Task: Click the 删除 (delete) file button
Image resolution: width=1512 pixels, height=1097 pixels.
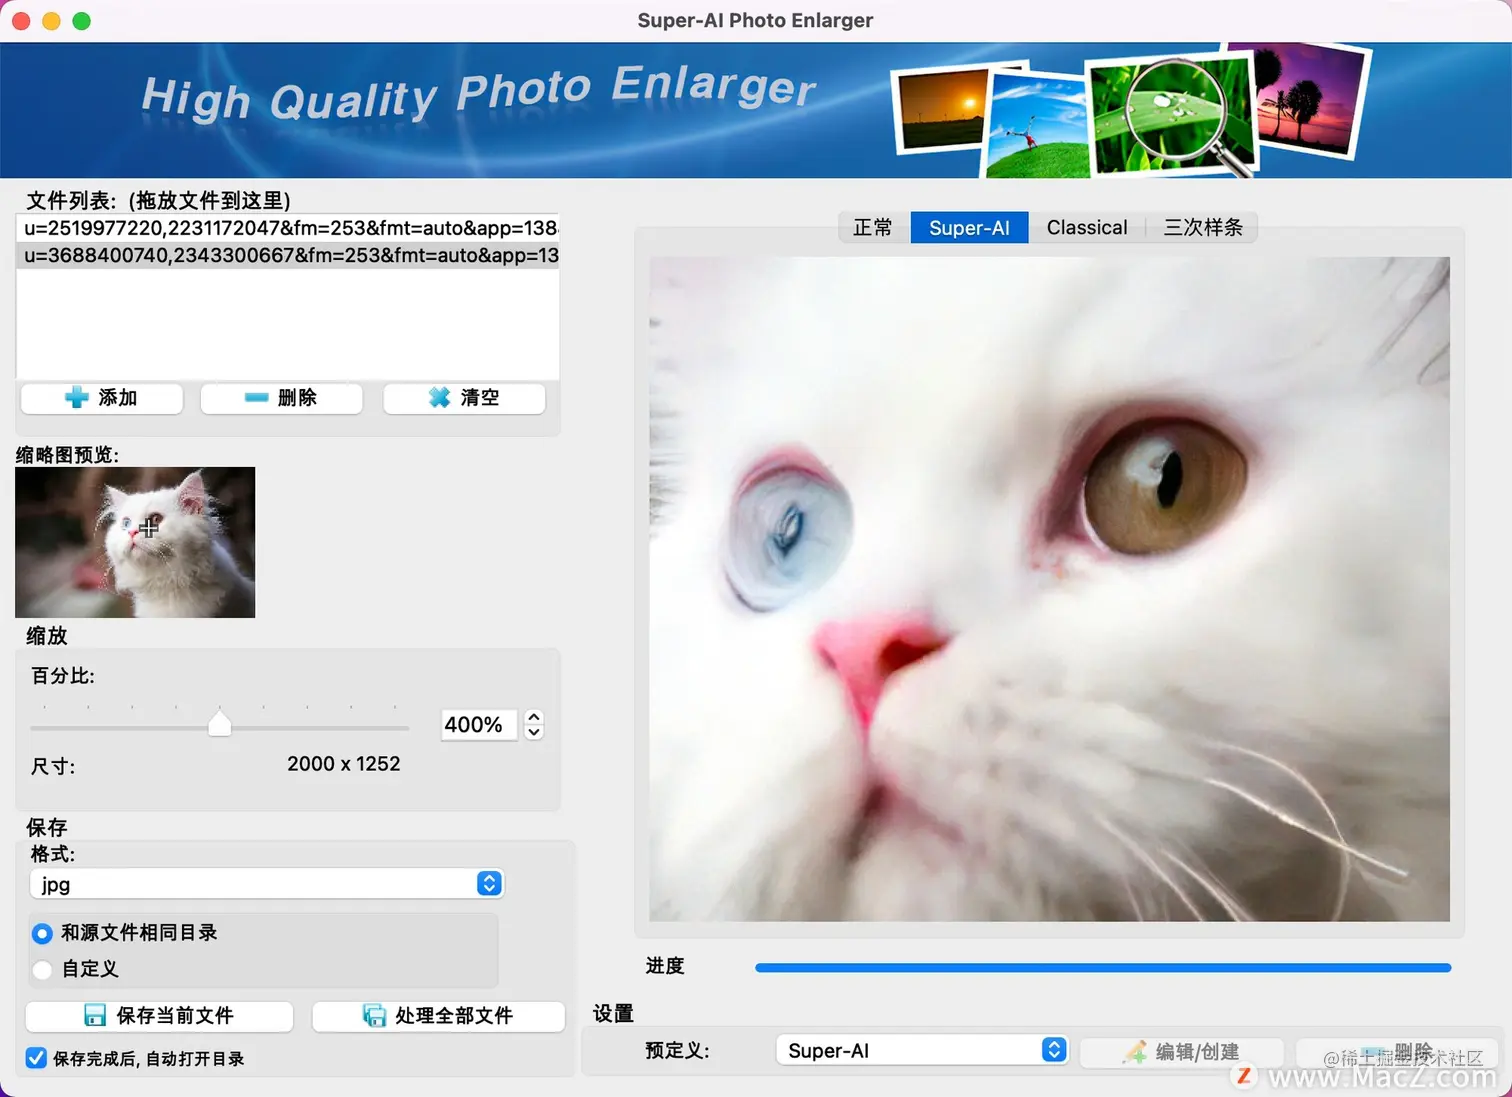Action: coord(281,398)
